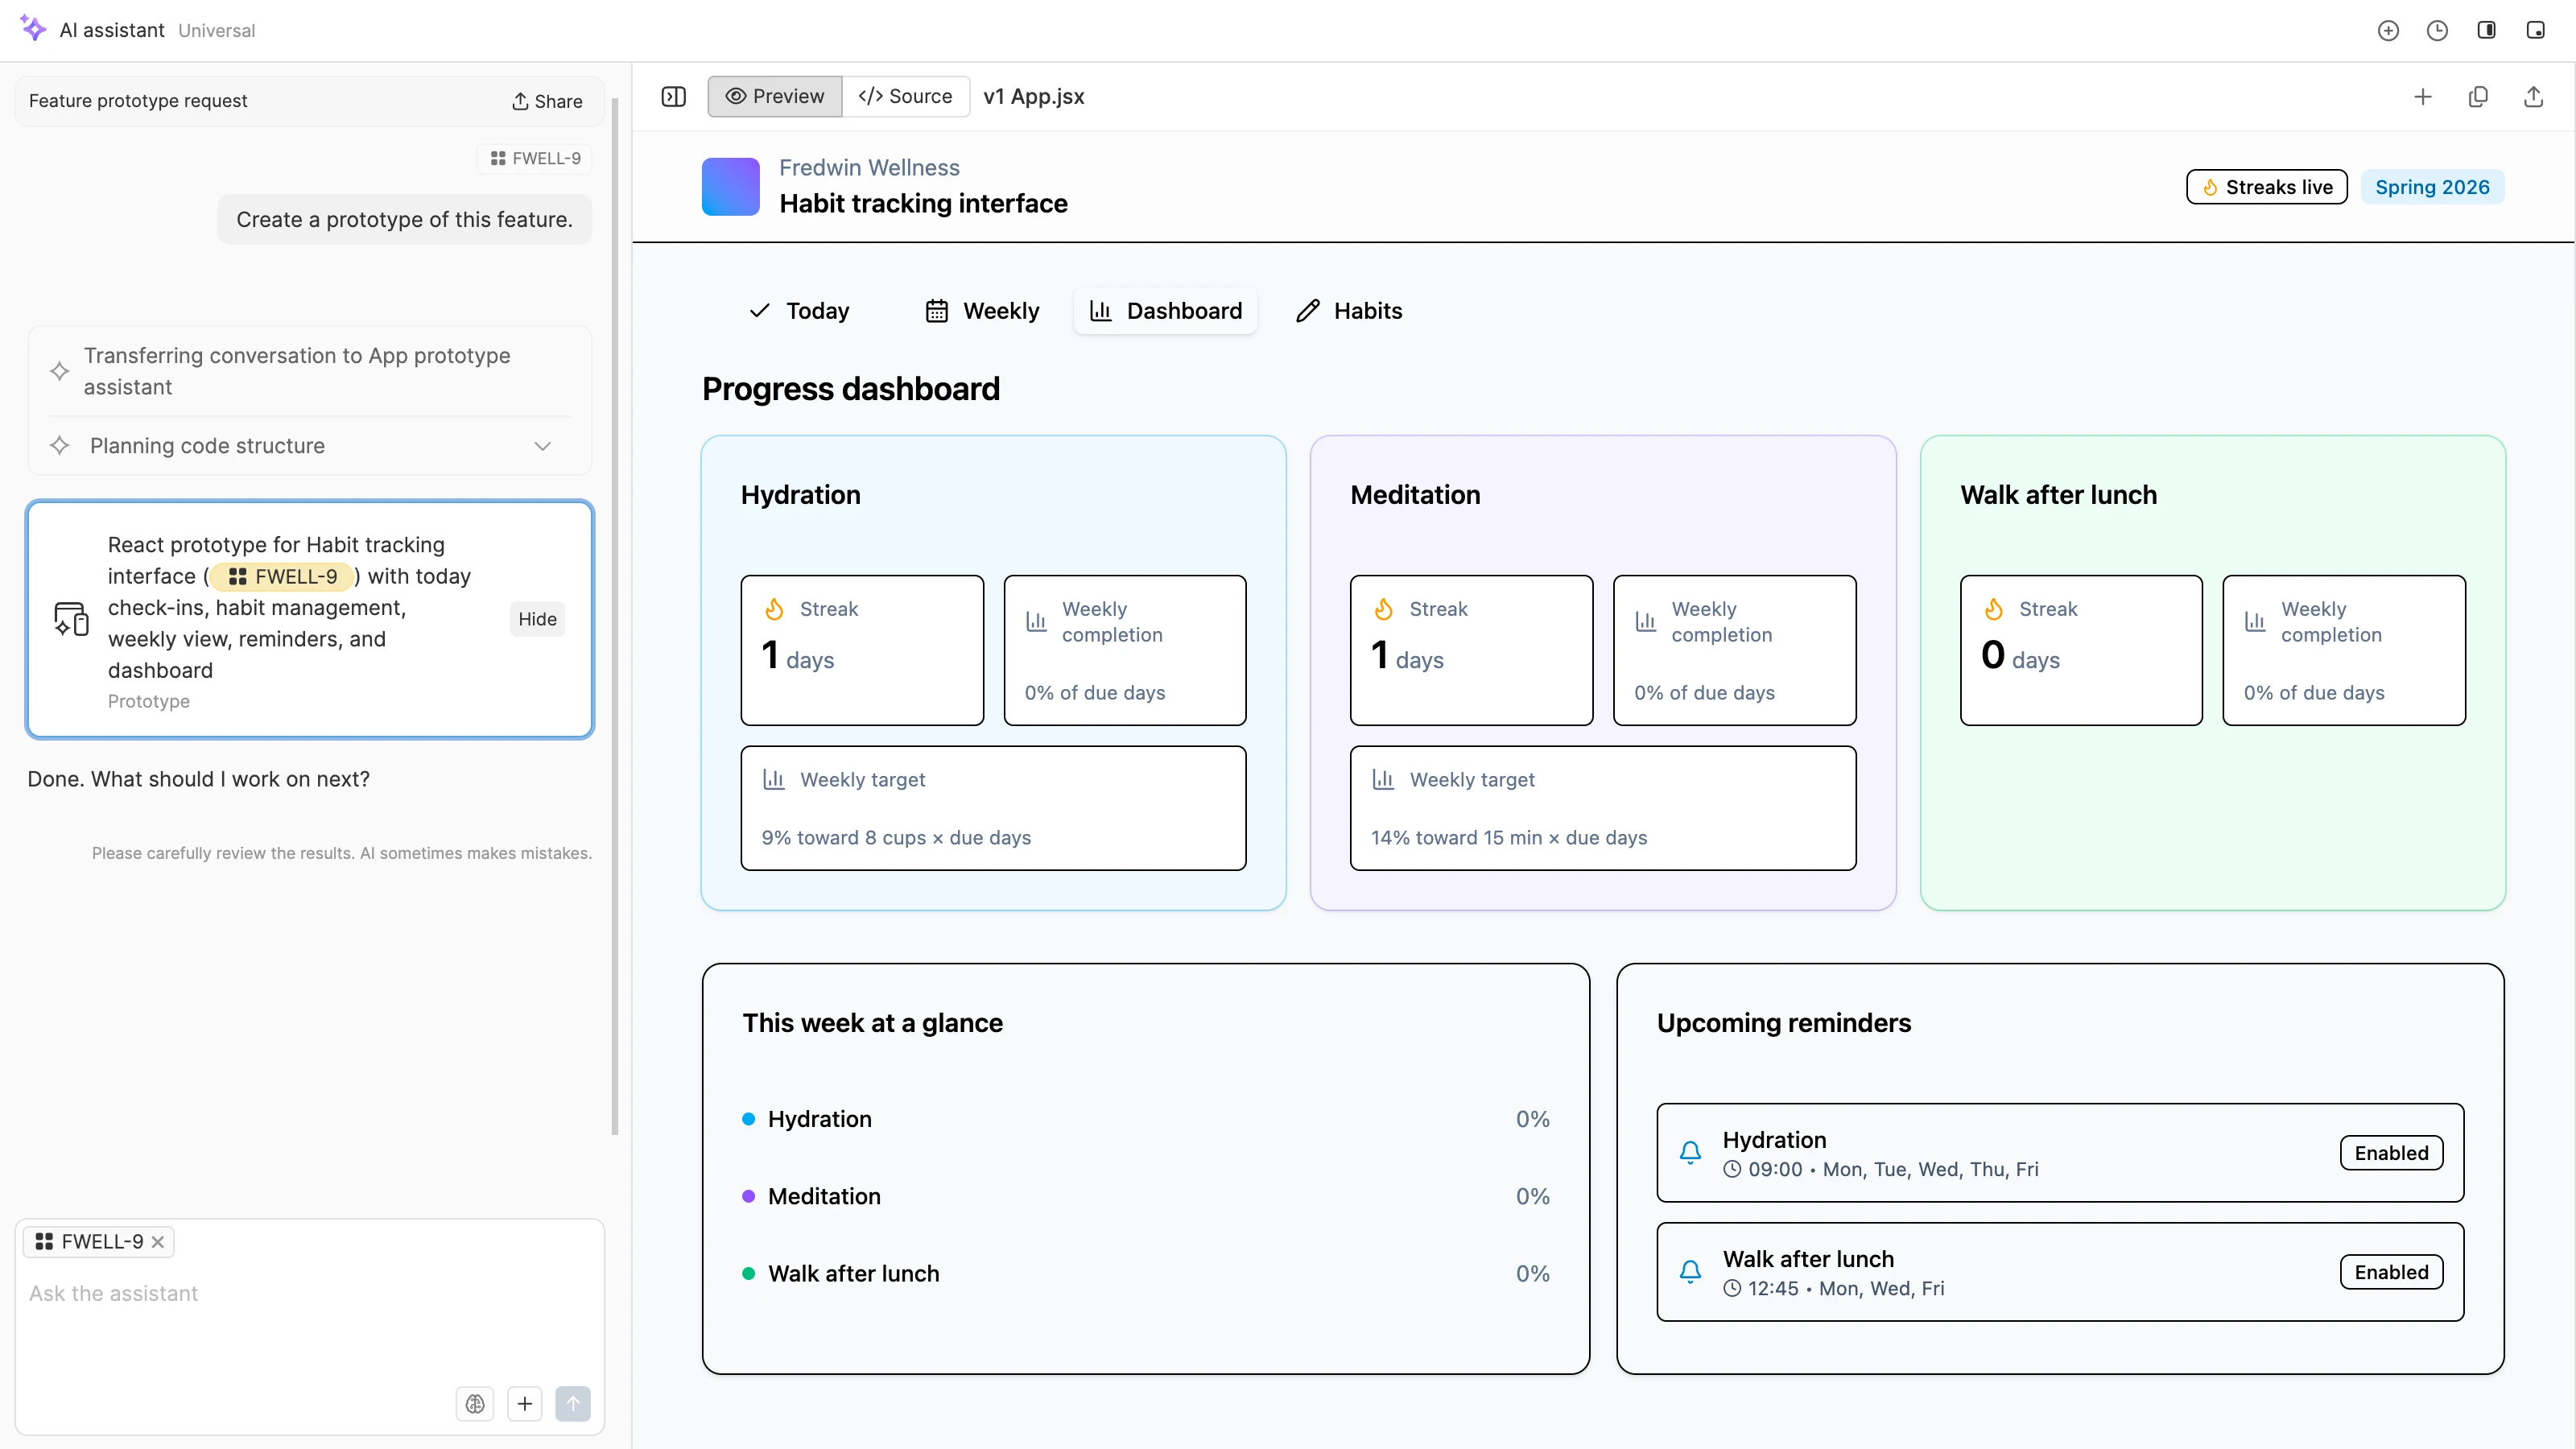This screenshot has height=1449, width=2576.
Task: Select the brain model-capabilities icon in assistant input
Action: [475, 1403]
